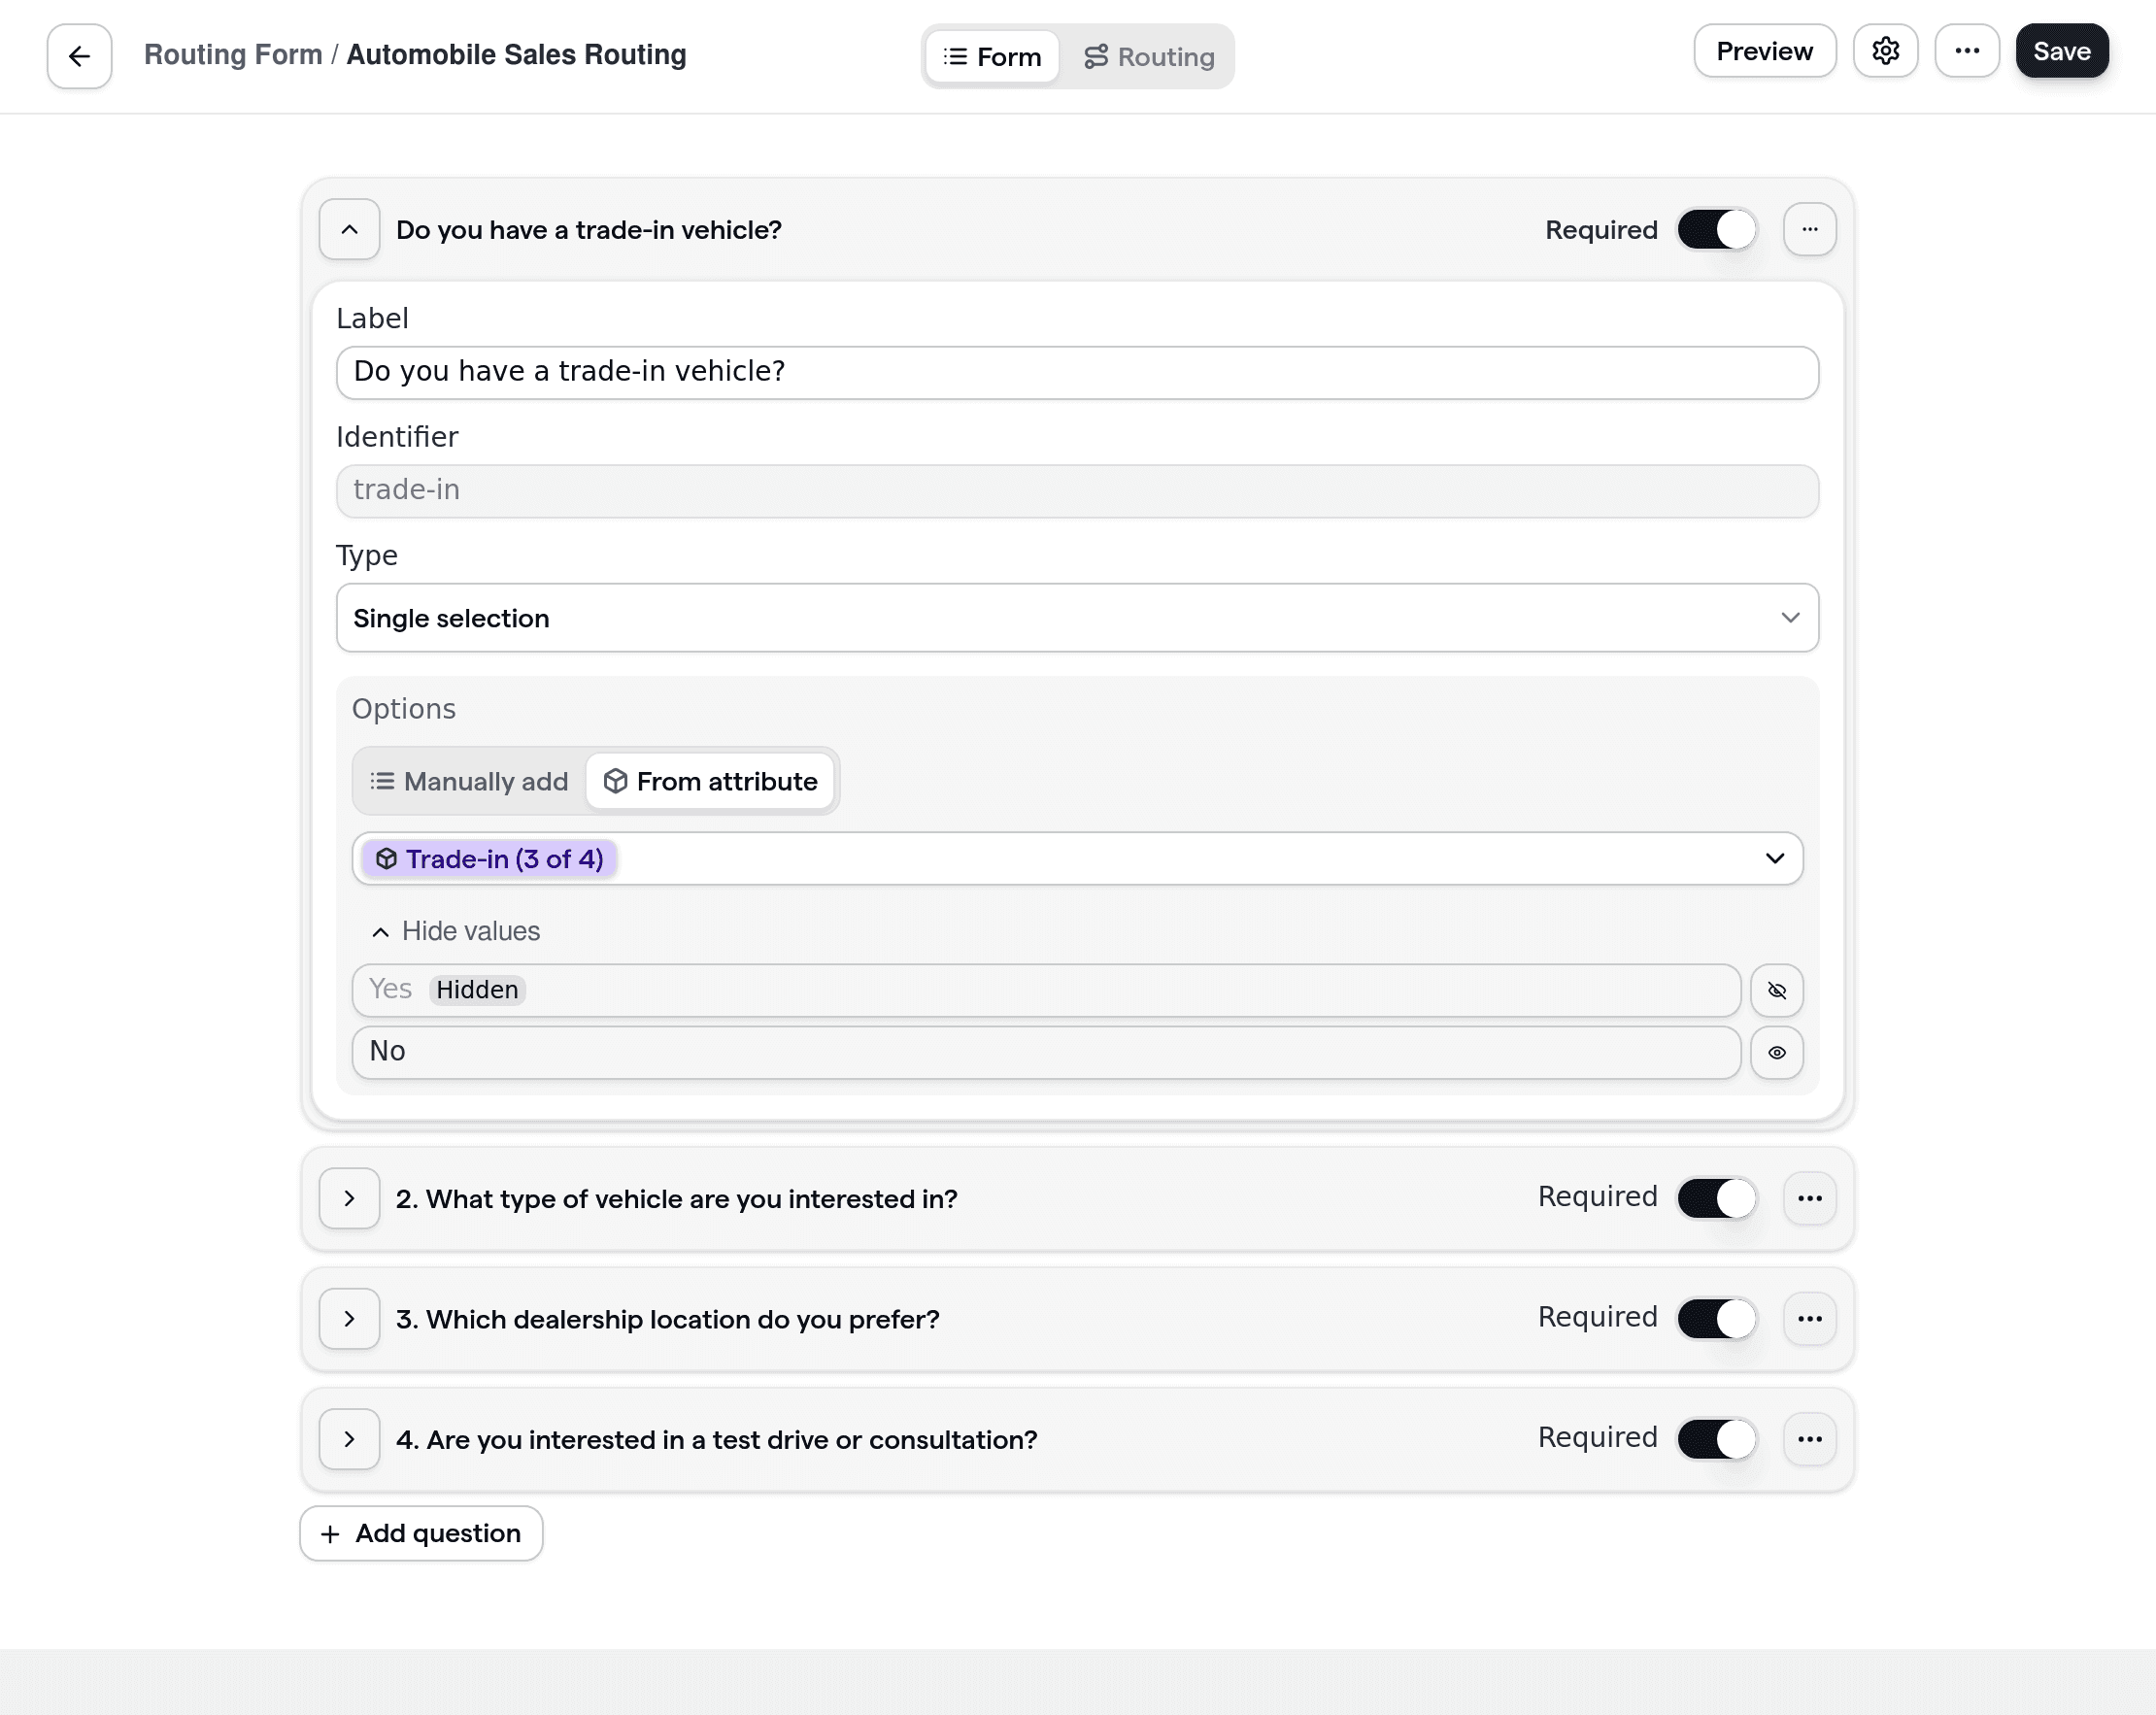Click the Add question option
This screenshot has width=2156, height=1715.
coord(420,1533)
